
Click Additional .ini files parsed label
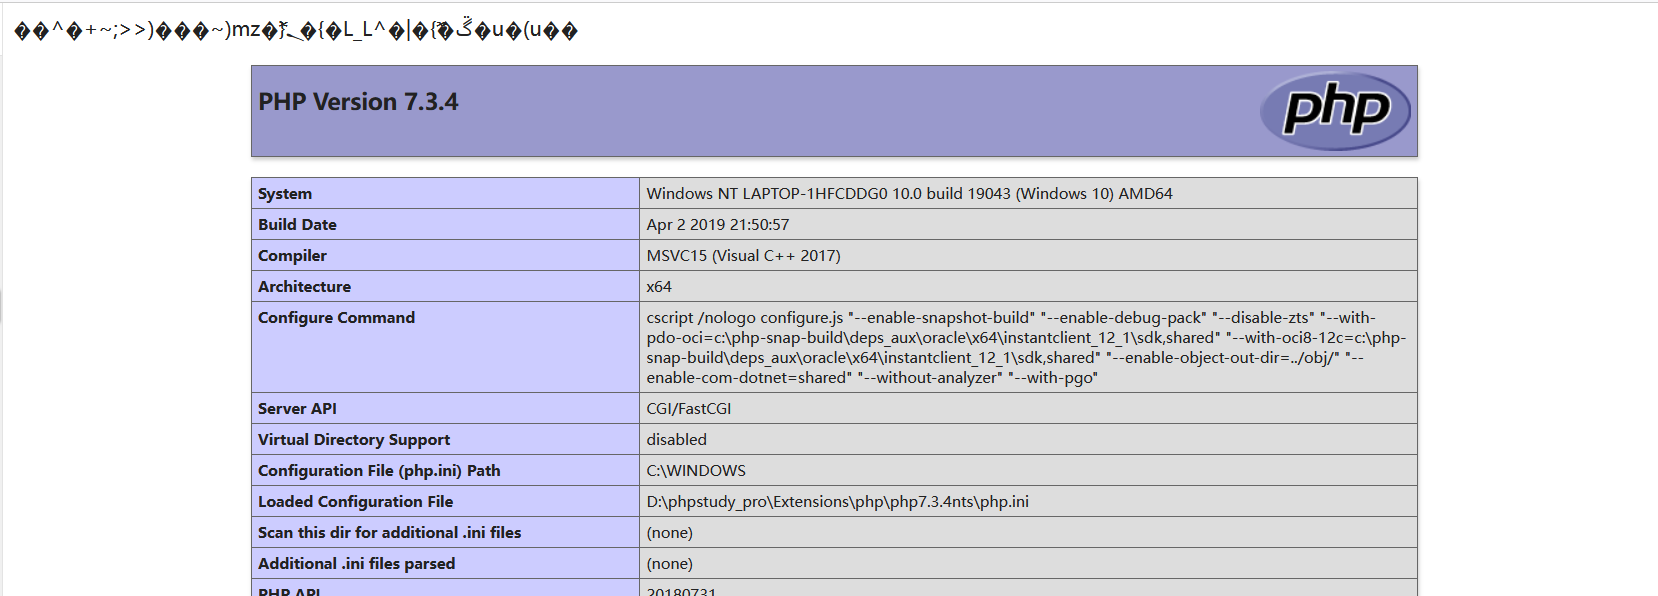[x=356, y=564]
